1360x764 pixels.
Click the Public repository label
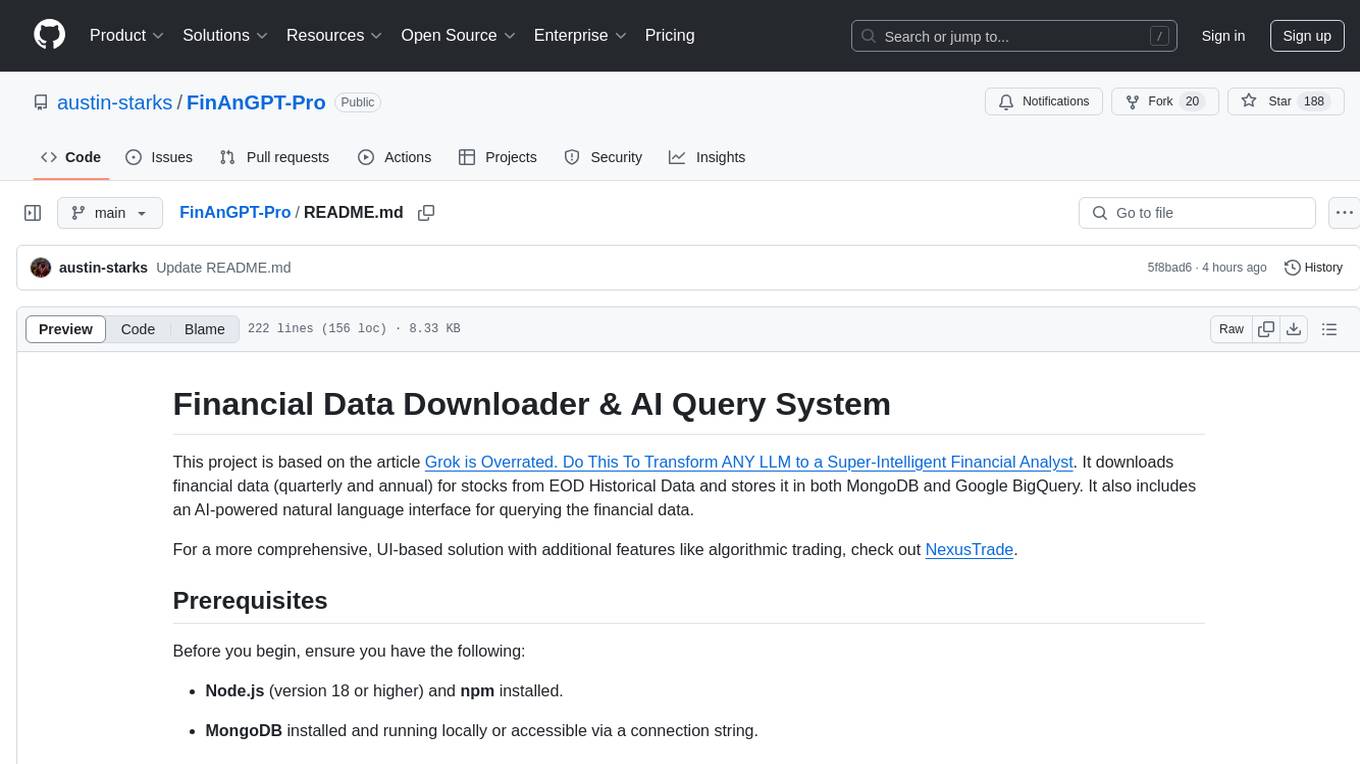pos(357,102)
